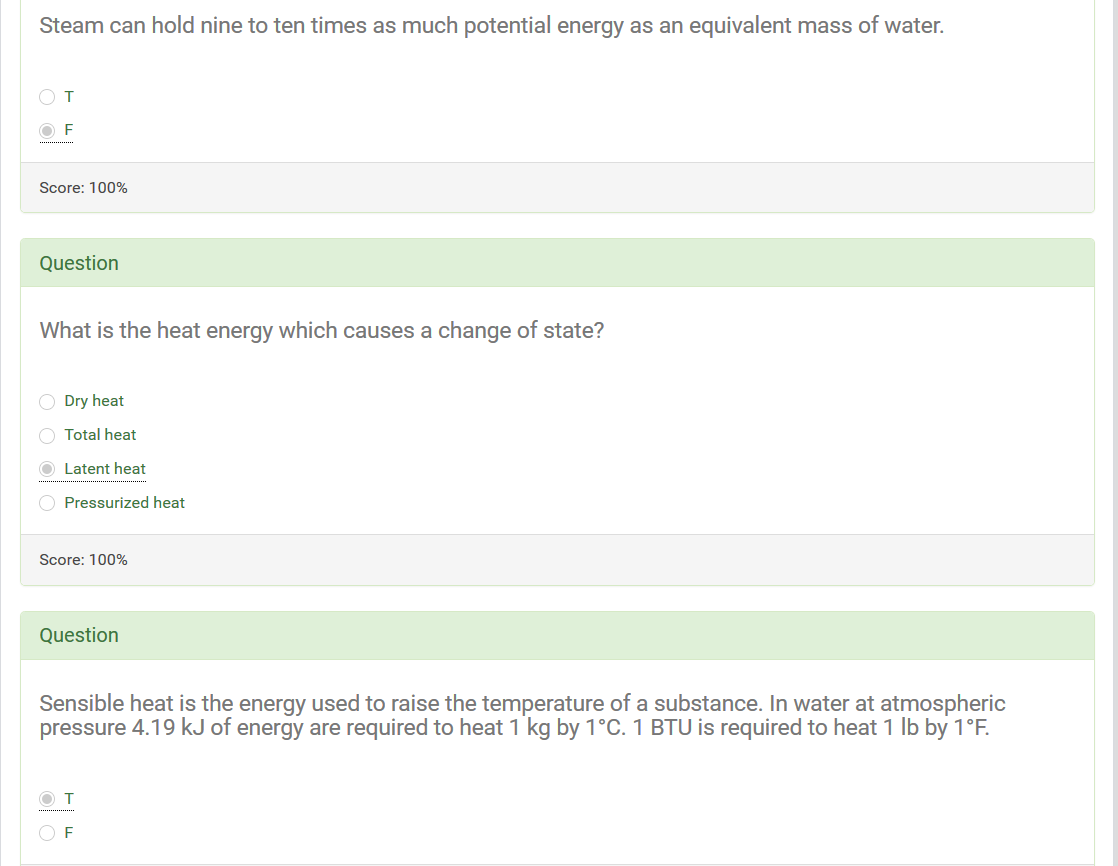
Task: Select the Total heat option
Action: tap(47, 435)
